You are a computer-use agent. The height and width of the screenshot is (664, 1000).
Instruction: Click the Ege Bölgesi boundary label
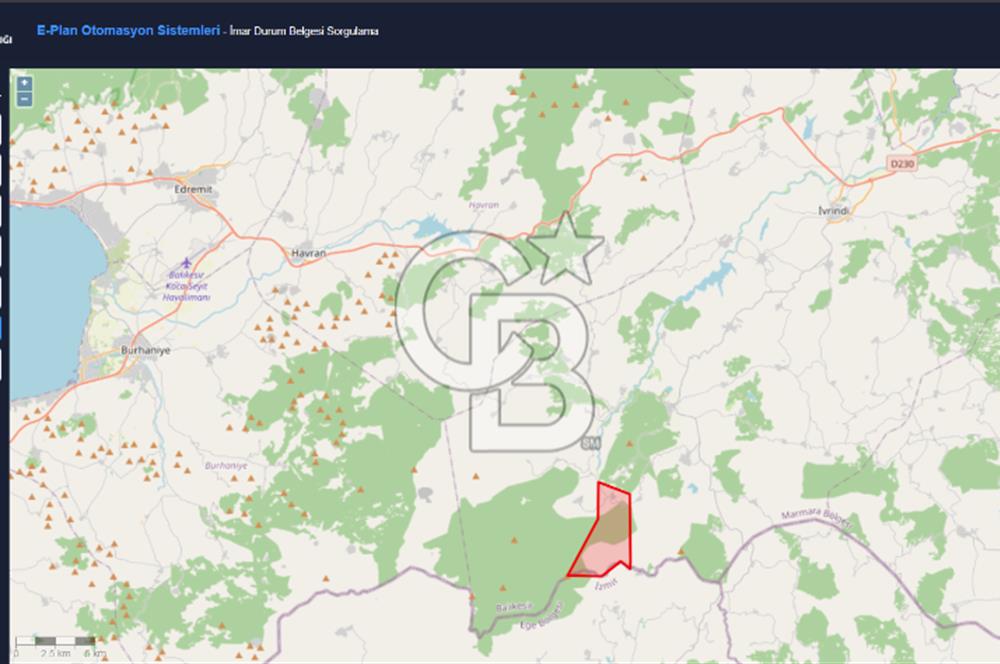tap(543, 617)
